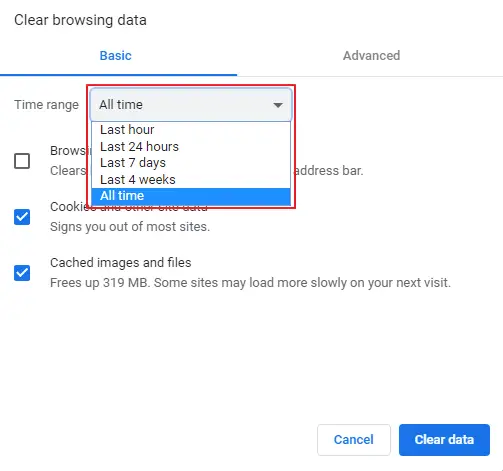Uncheck Cached images and files checkbox
The image size is (503, 471).
22,273
